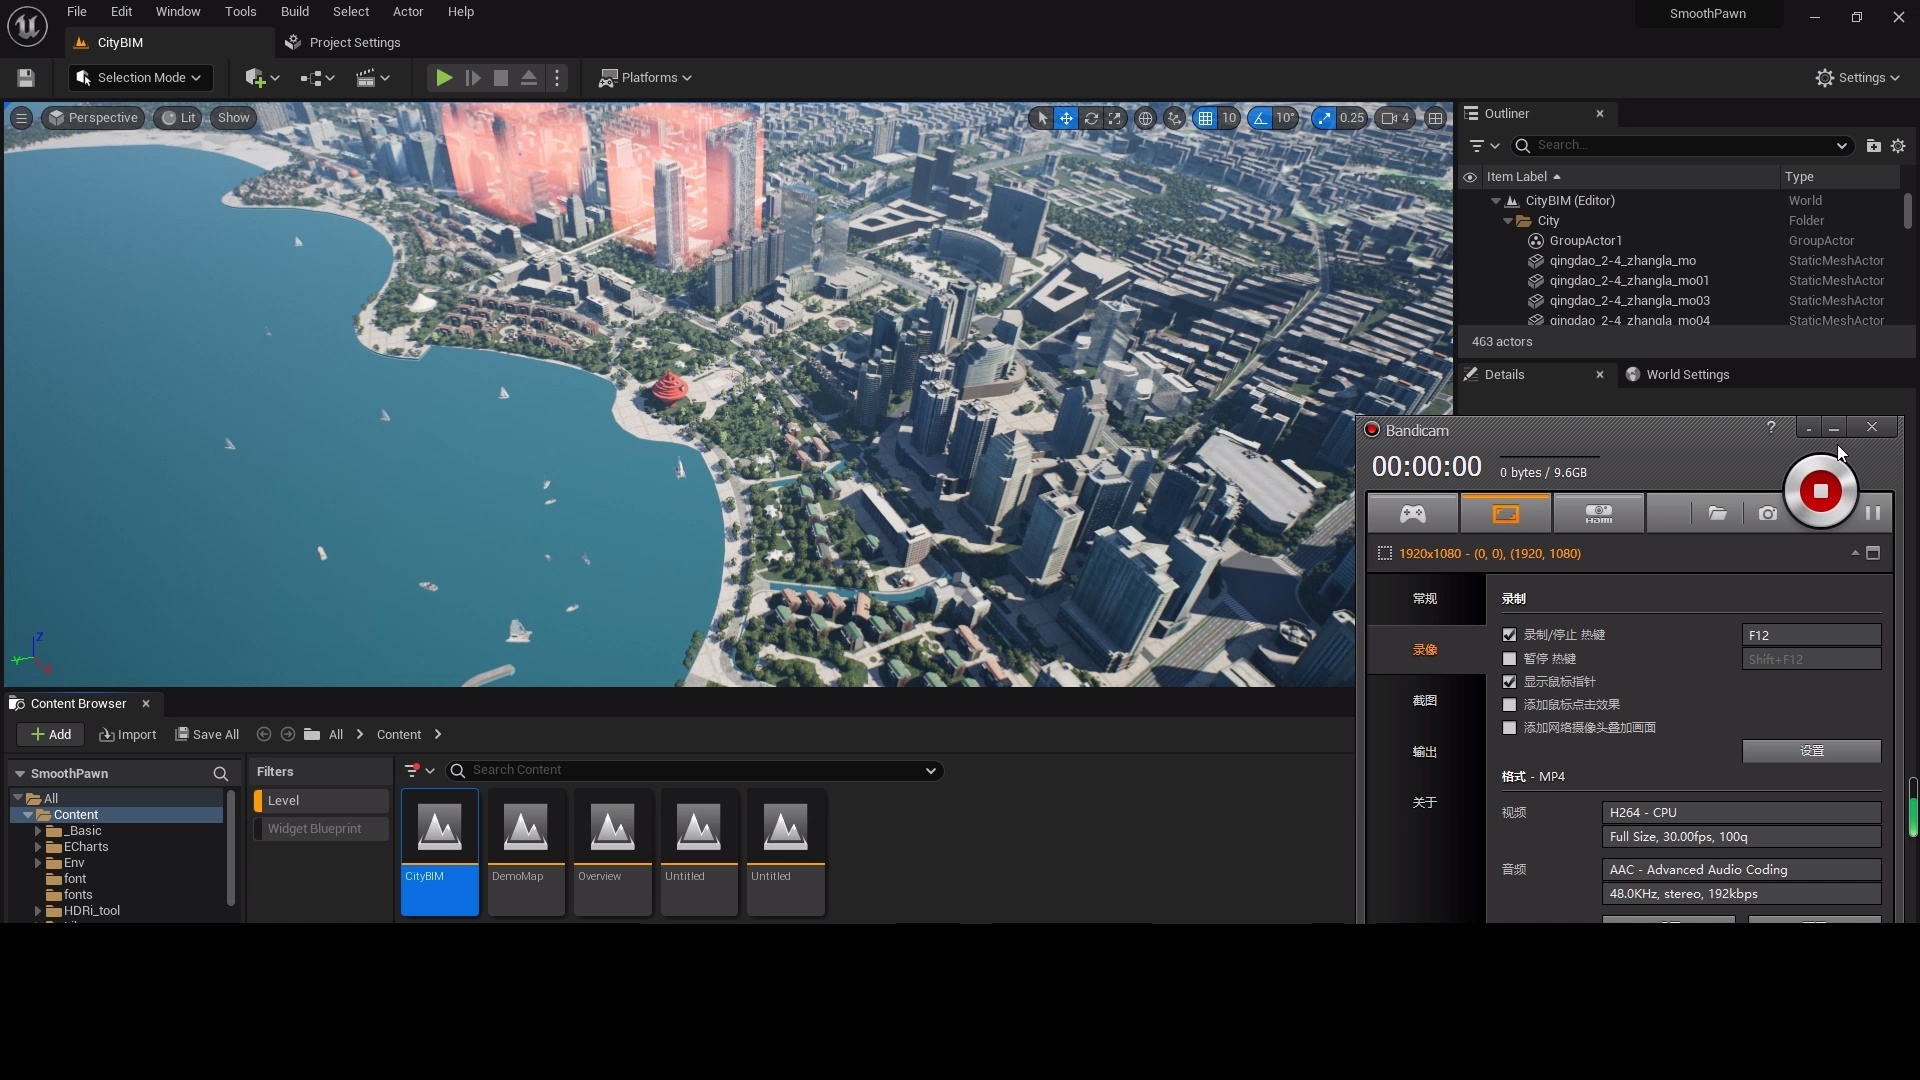Enable 添加鼠标点击效果 checkbox

point(1509,705)
